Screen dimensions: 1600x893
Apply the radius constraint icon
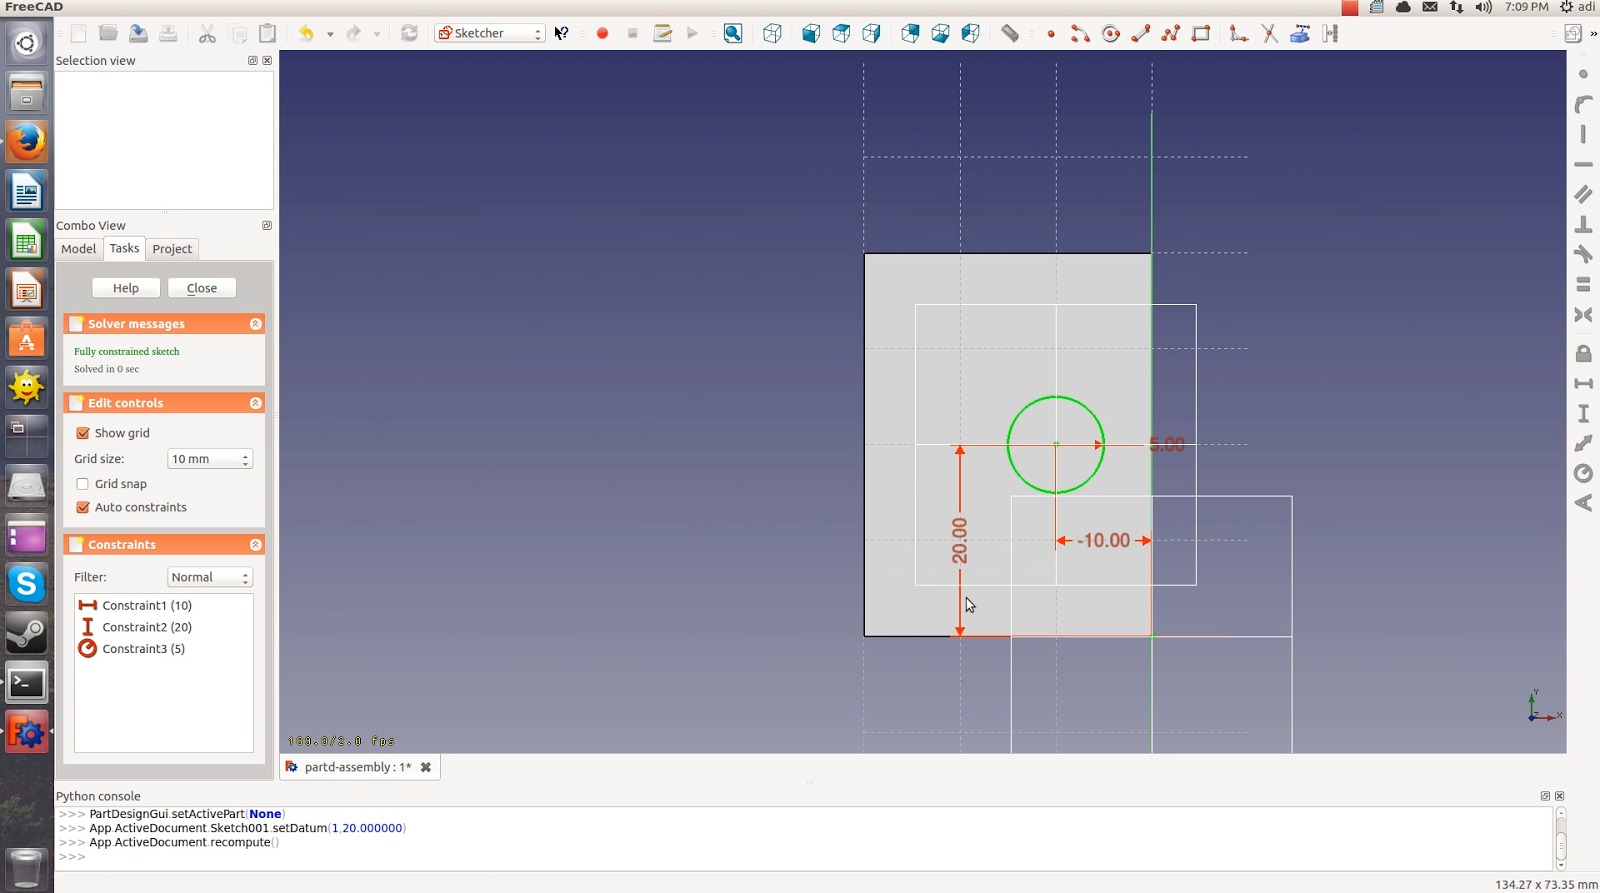[1583, 473]
